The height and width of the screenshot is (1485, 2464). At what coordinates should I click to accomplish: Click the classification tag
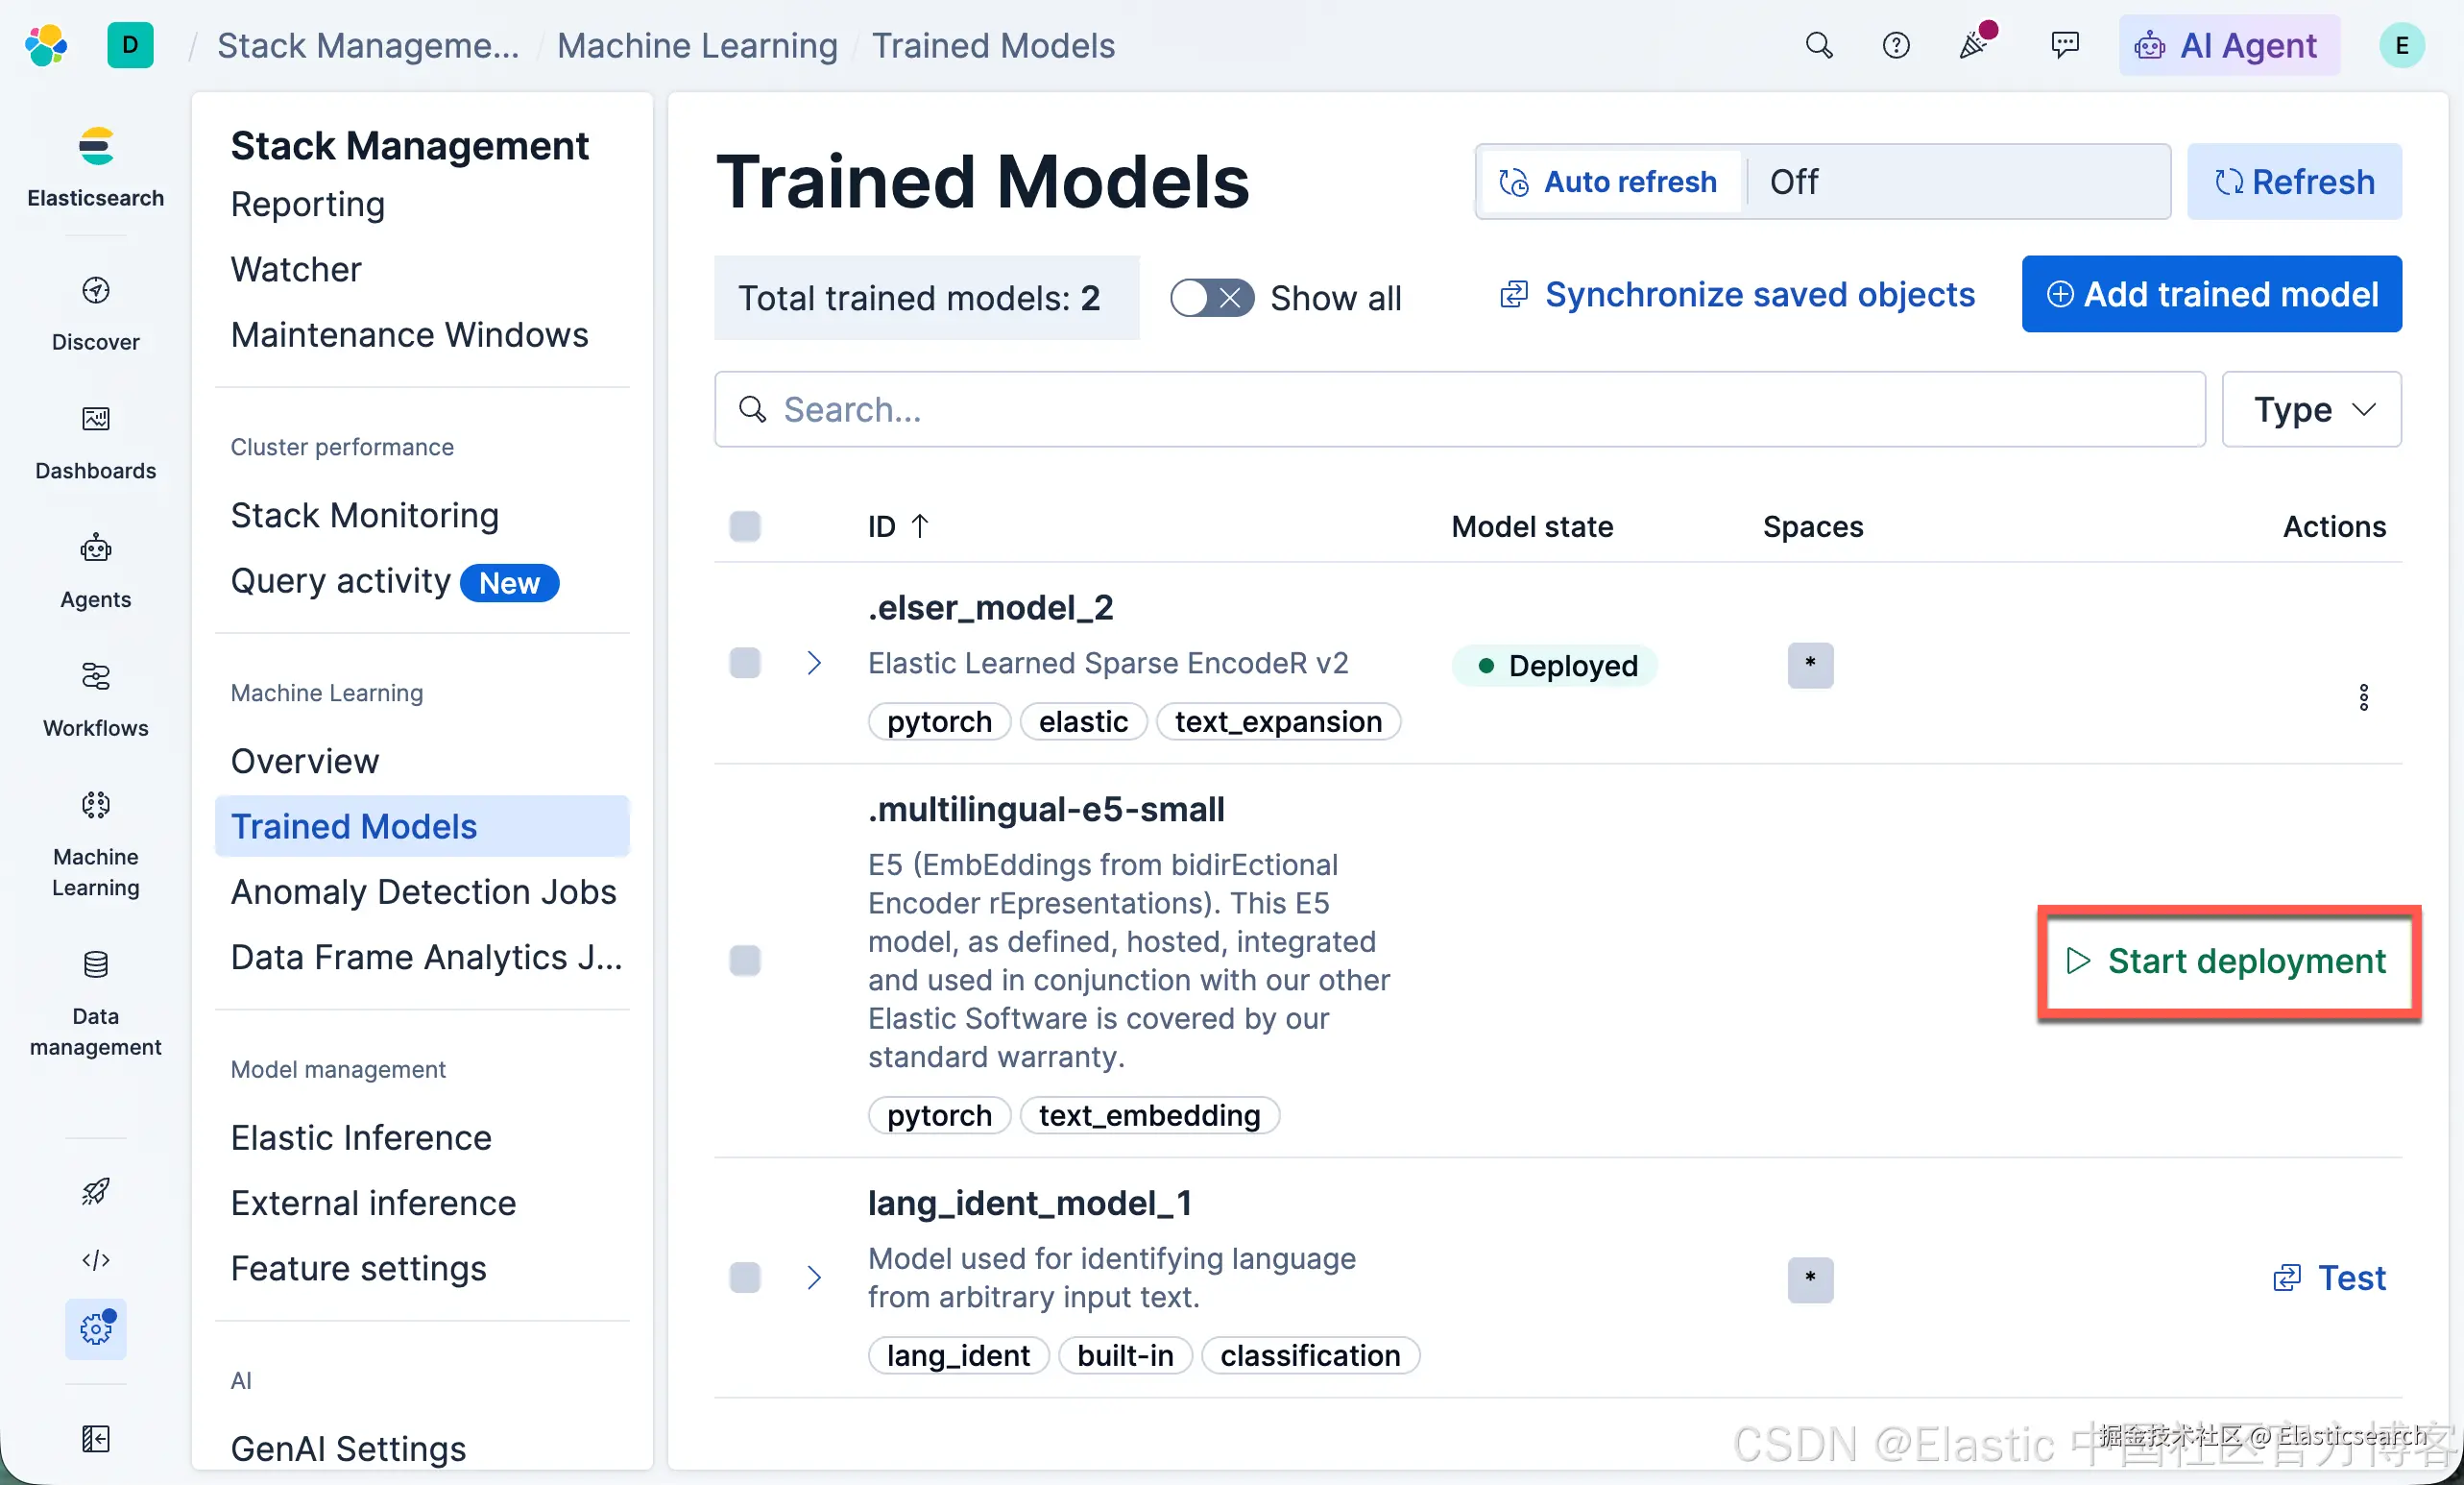click(1311, 1355)
